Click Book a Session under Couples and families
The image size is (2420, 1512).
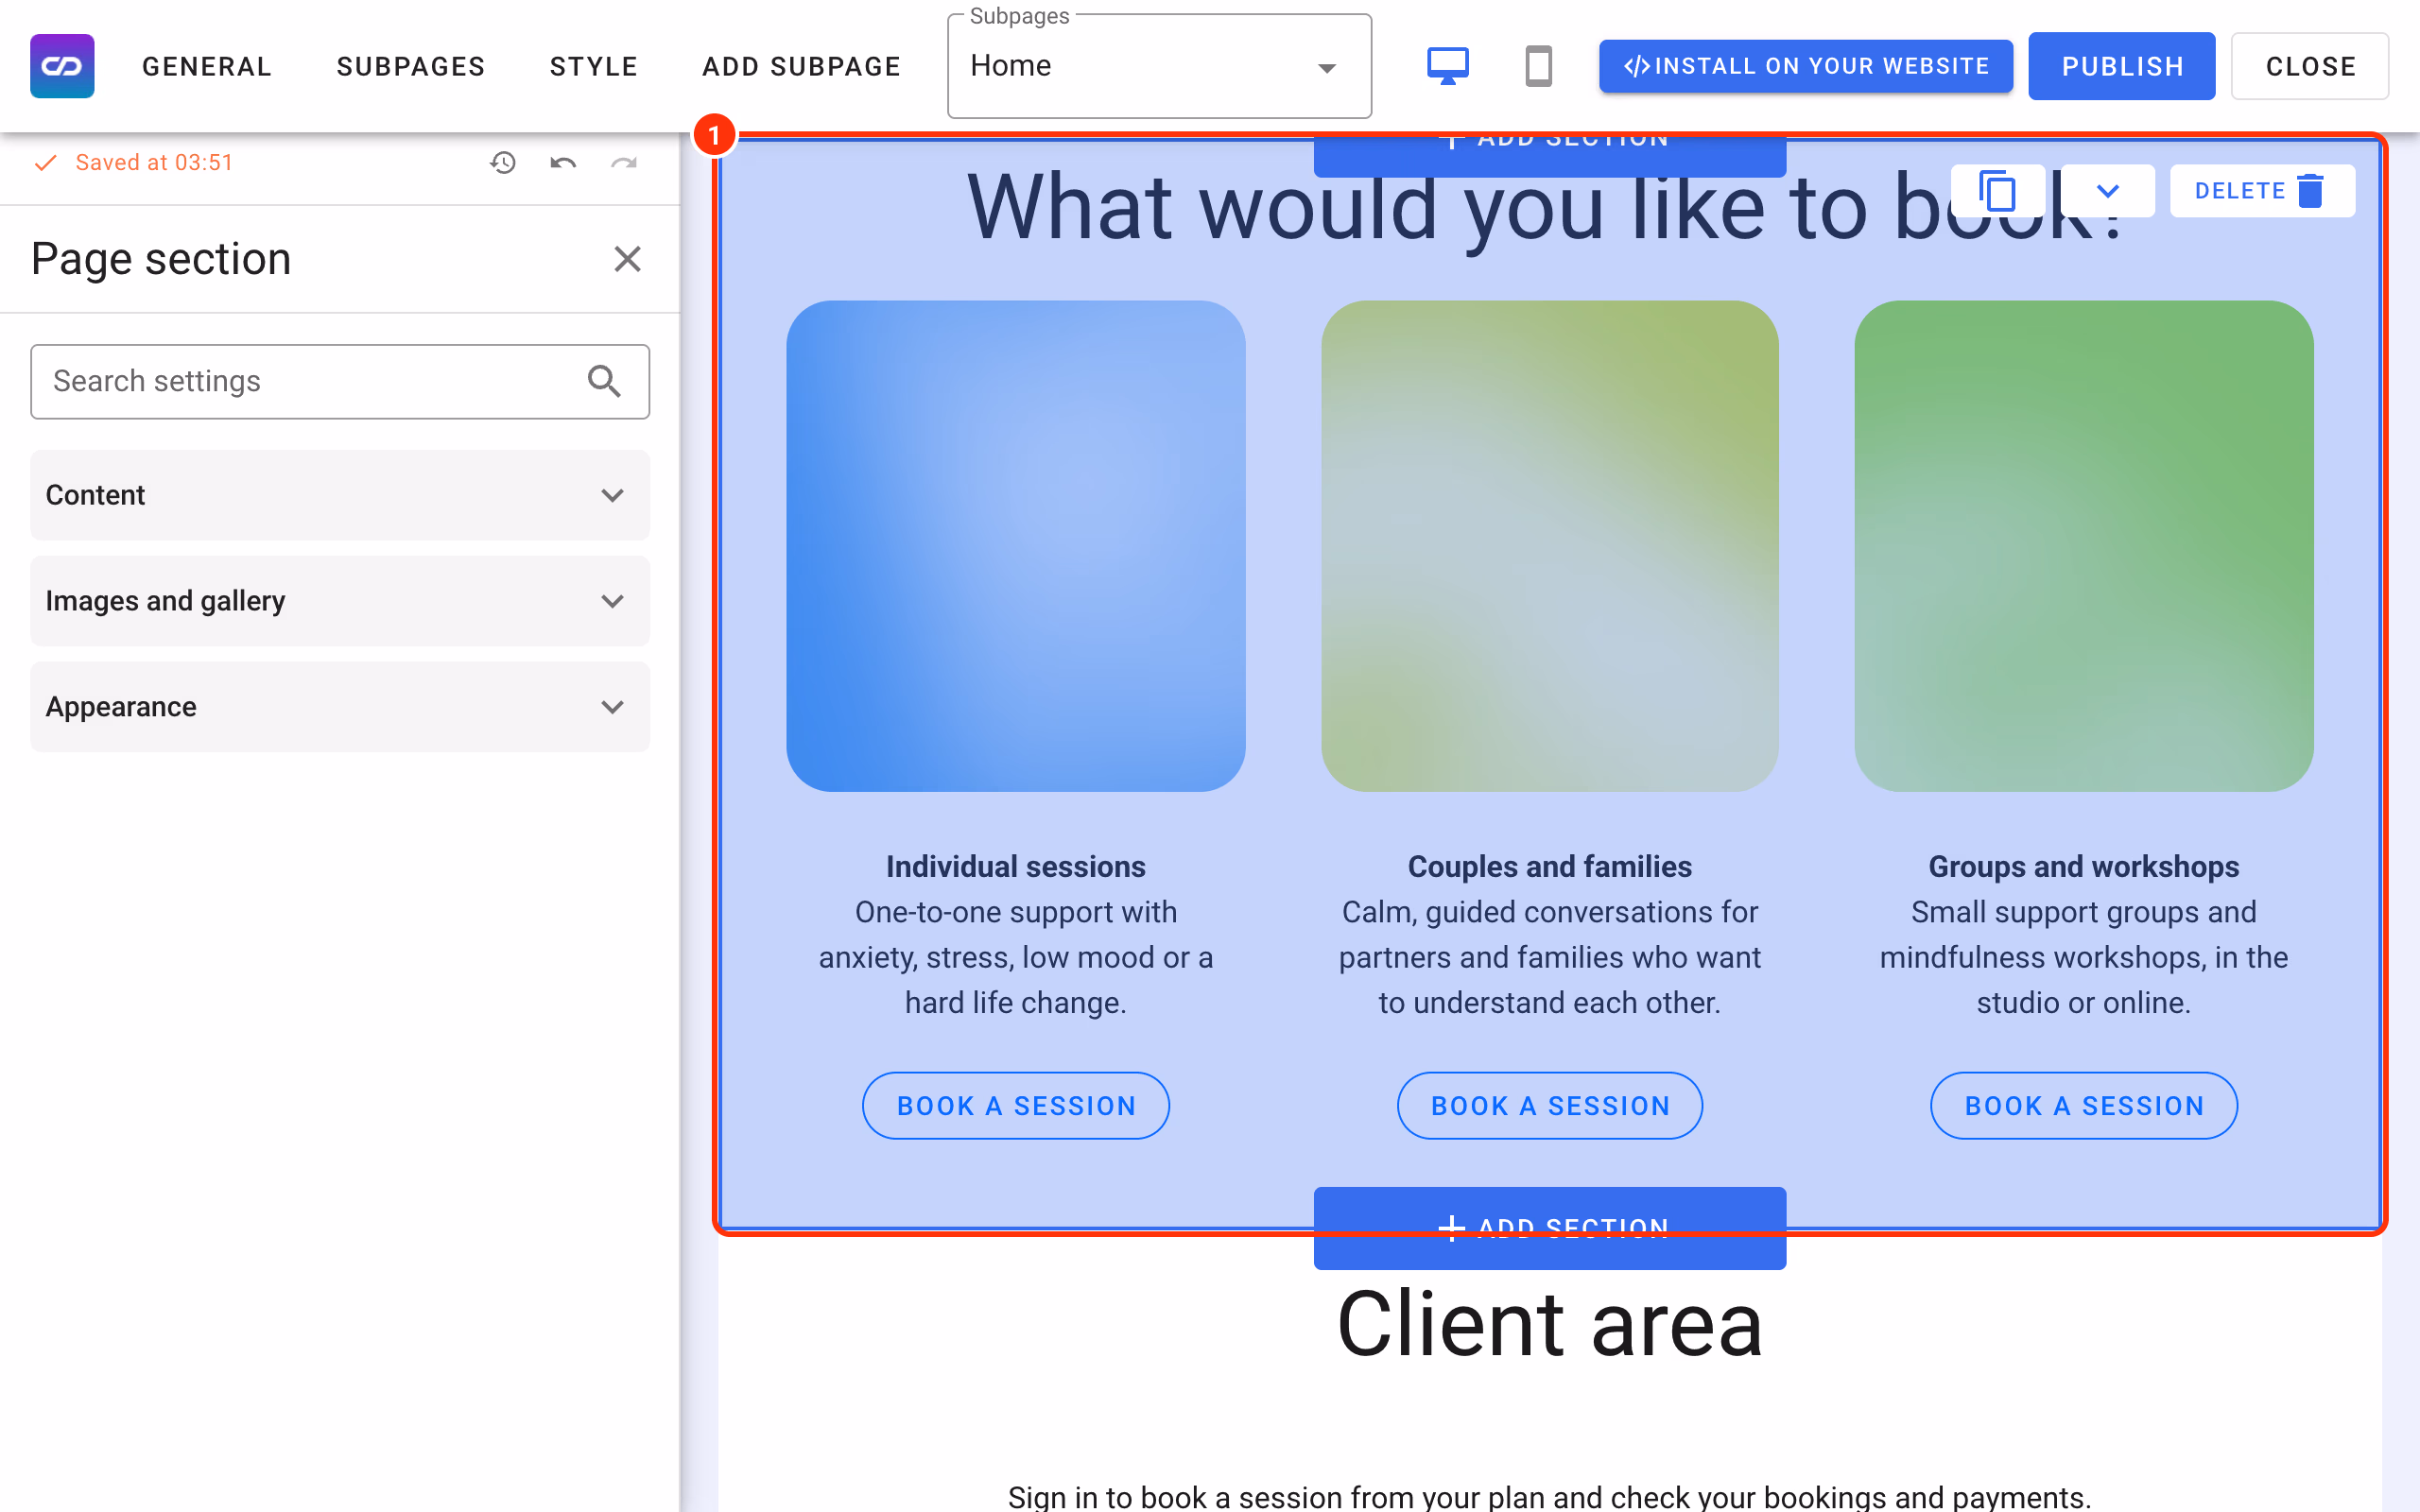tap(1550, 1105)
